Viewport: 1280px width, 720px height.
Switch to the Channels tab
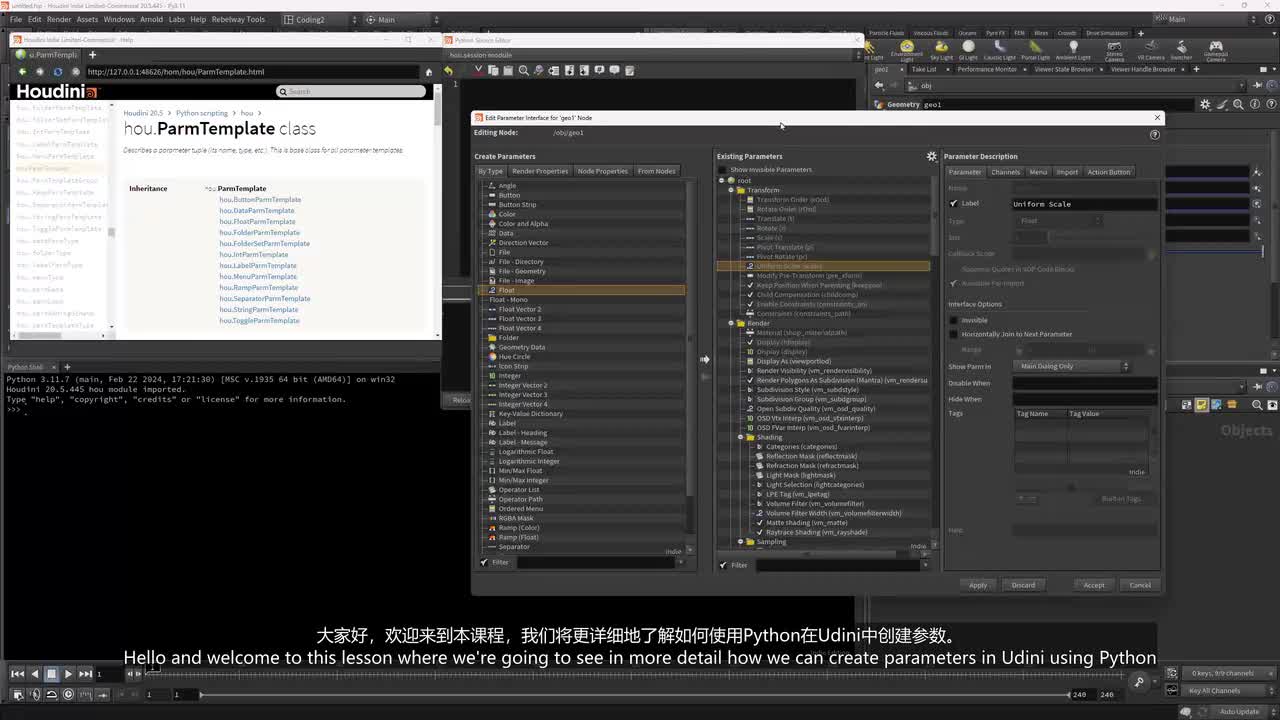pyautogui.click(x=1005, y=172)
